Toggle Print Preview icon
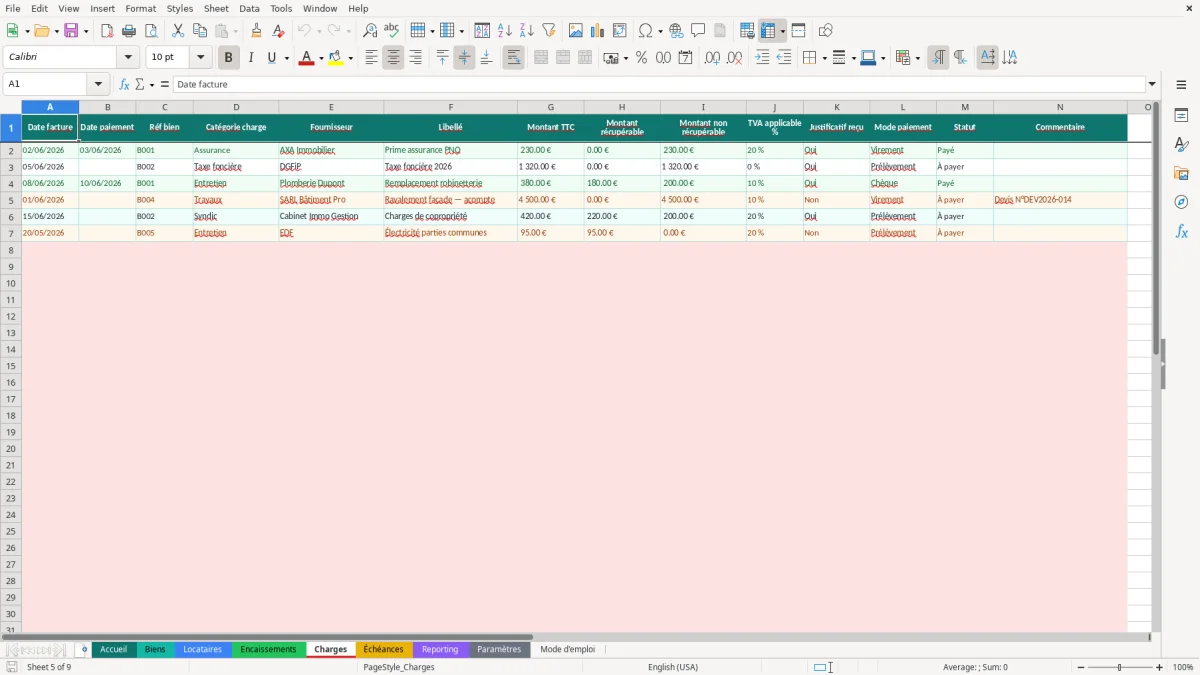The height and width of the screenshot is (675, 1200). 151,31
